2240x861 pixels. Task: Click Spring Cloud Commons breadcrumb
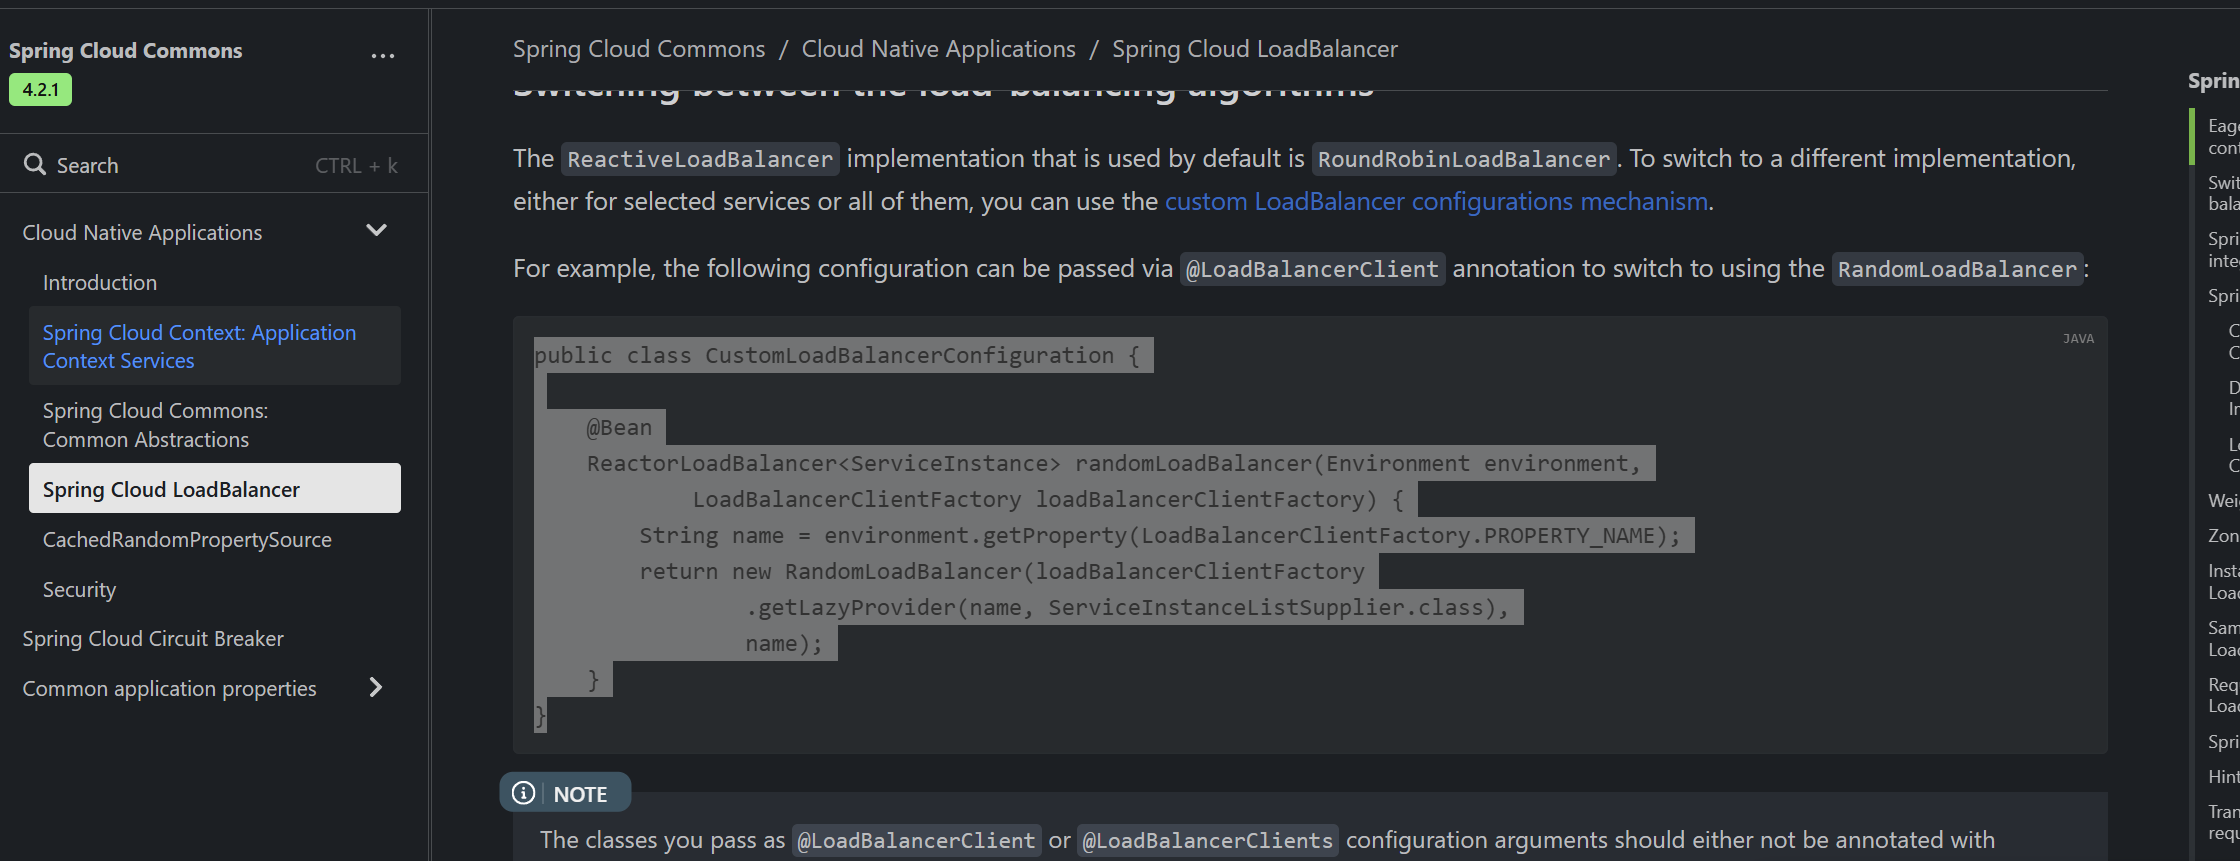pos(639,49)
